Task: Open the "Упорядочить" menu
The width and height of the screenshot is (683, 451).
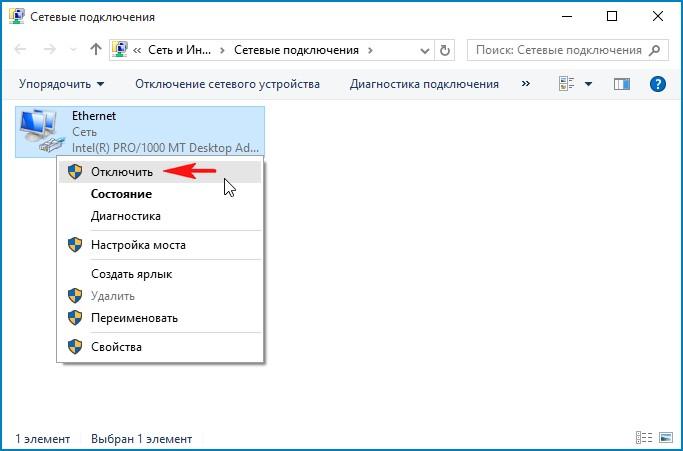Action: (x=61, y=84)
